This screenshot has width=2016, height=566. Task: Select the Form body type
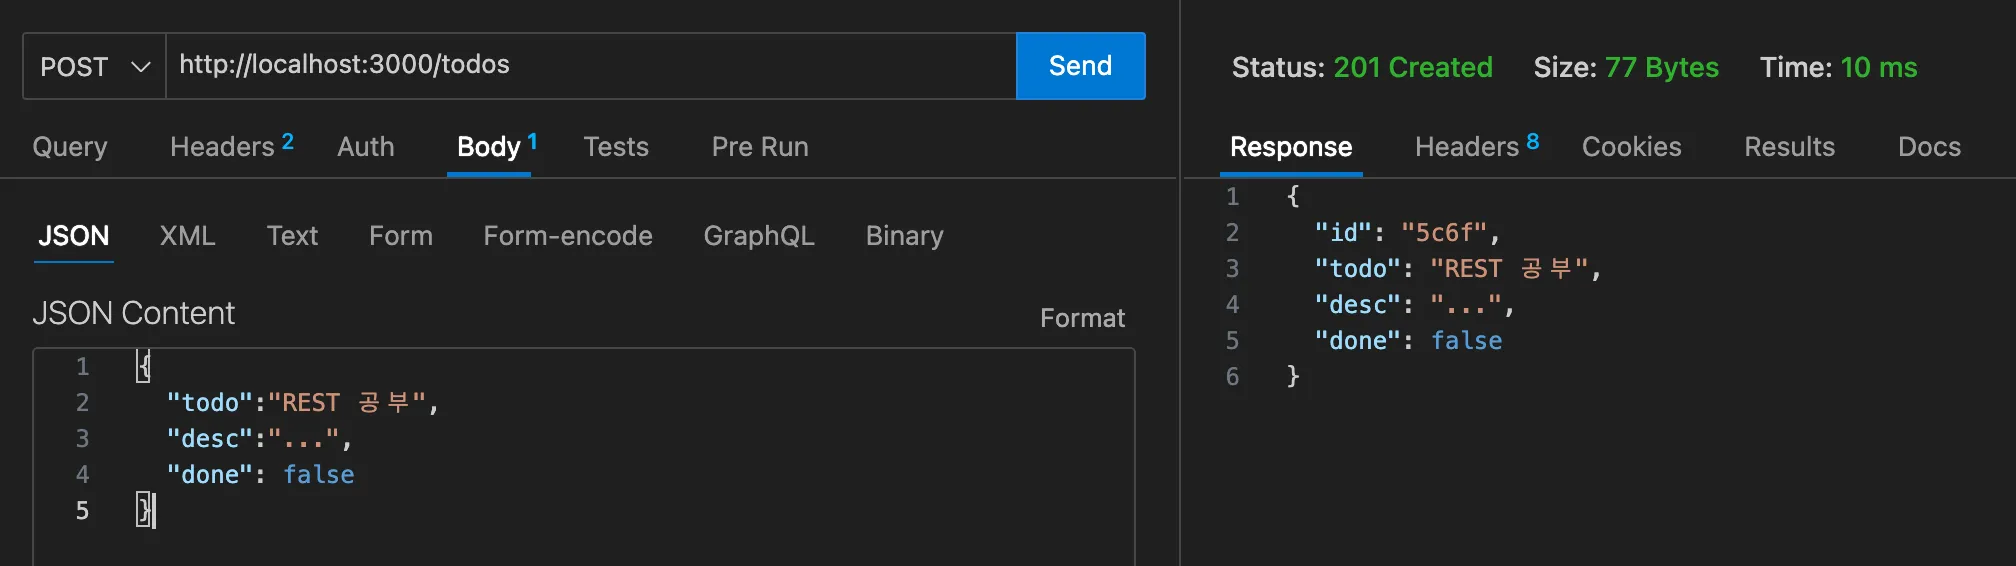coord(401,236)
